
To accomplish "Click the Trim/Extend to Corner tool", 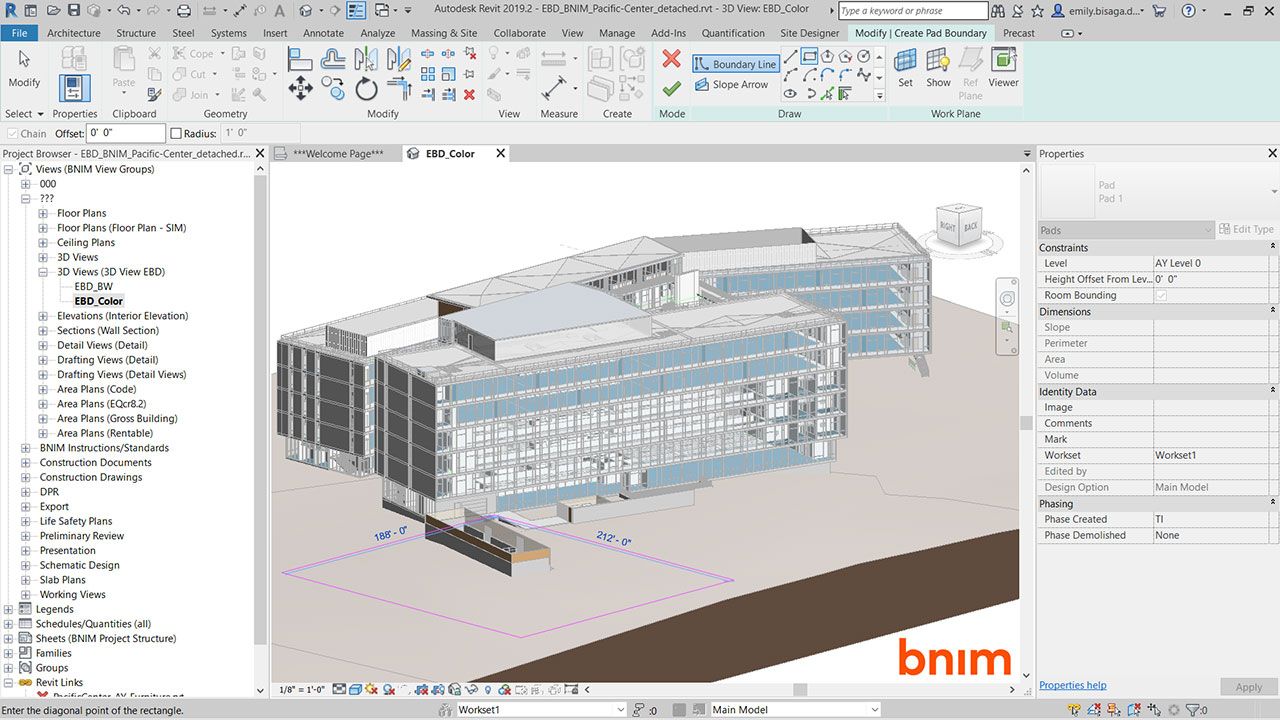I will pos(399,88).
